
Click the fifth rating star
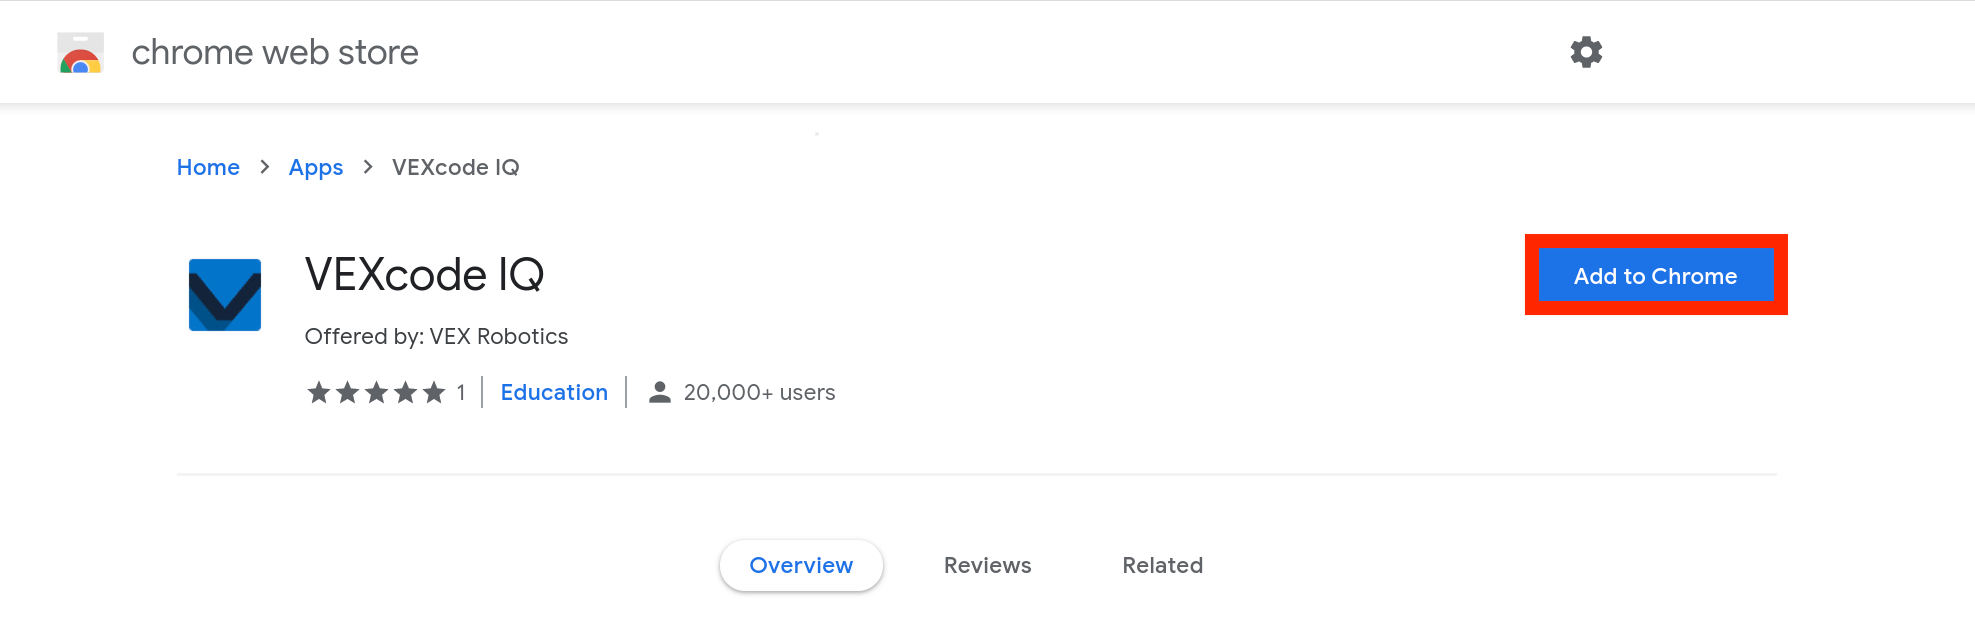(x=434, y=392)
